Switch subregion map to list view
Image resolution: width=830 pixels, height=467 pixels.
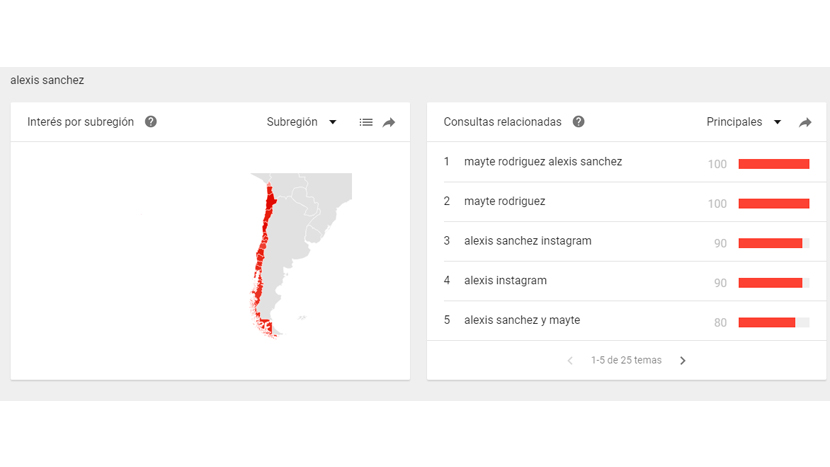pos(366,122)
